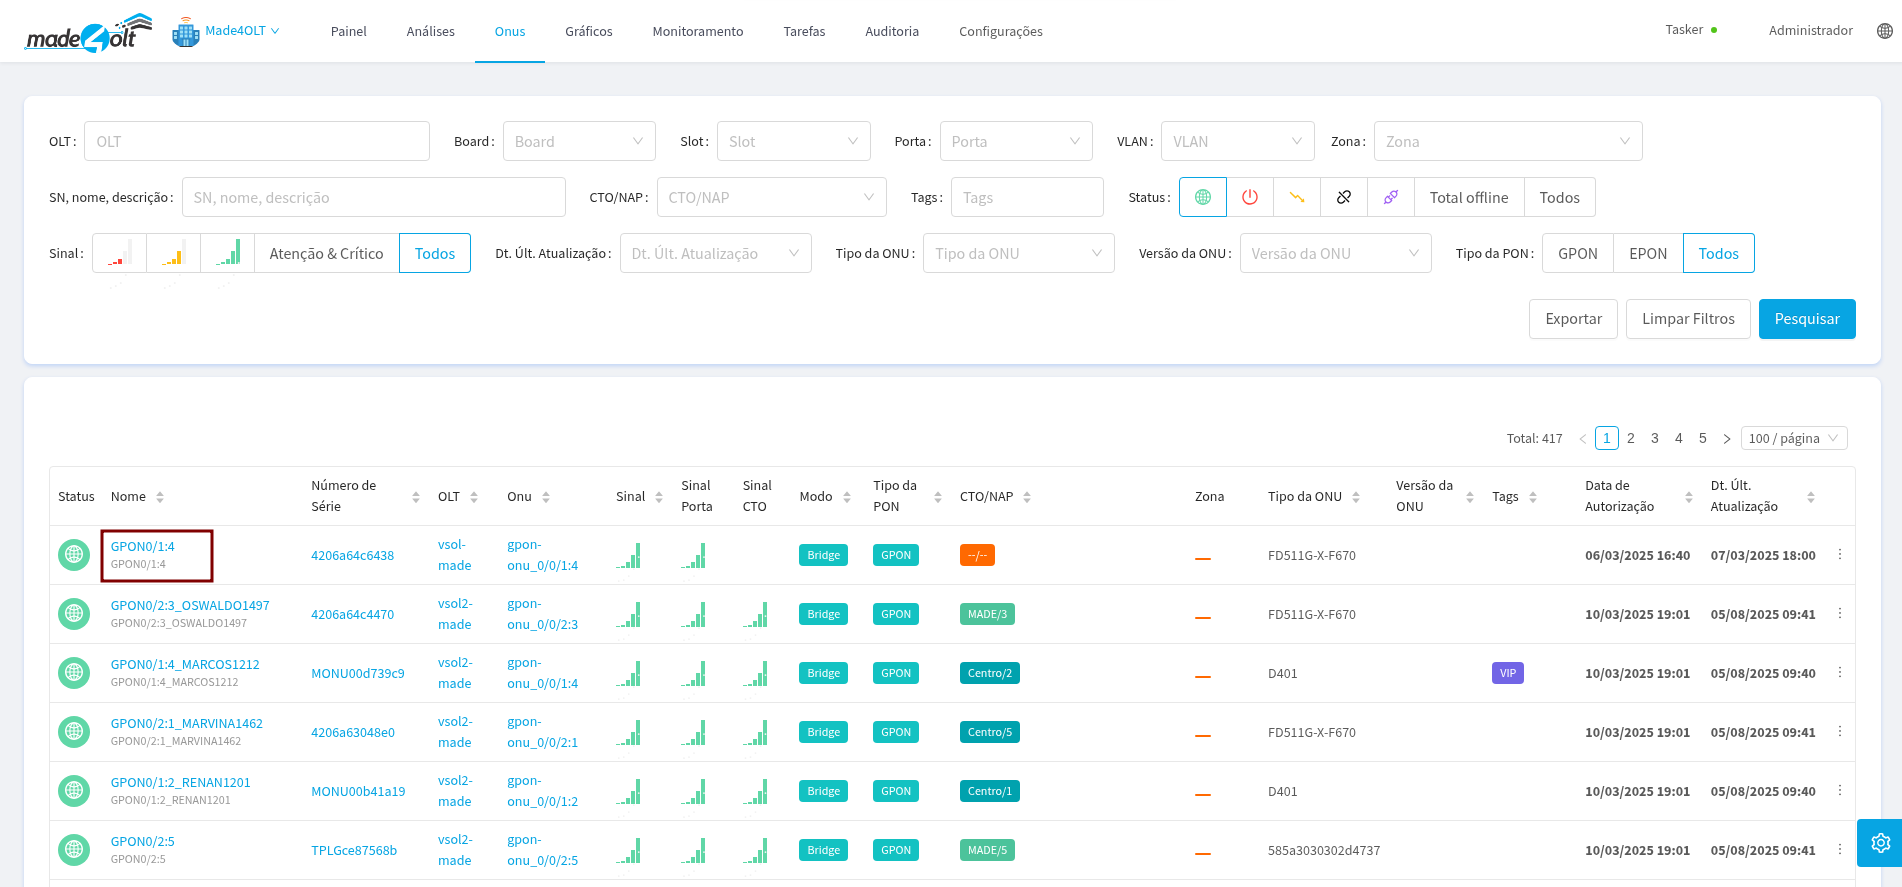Open row actions menu for 4206a64c6438
Screen dimensions: 1902x887
click(x=1840, y=554)
